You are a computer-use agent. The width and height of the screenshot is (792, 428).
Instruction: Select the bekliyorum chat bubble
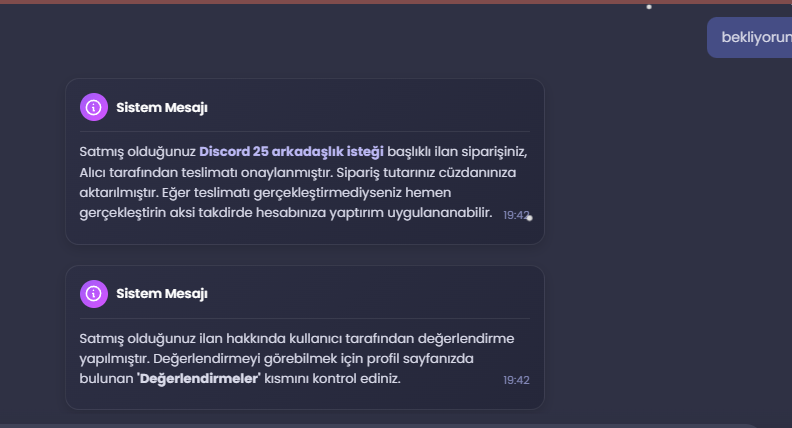click(x=750, y=37)
